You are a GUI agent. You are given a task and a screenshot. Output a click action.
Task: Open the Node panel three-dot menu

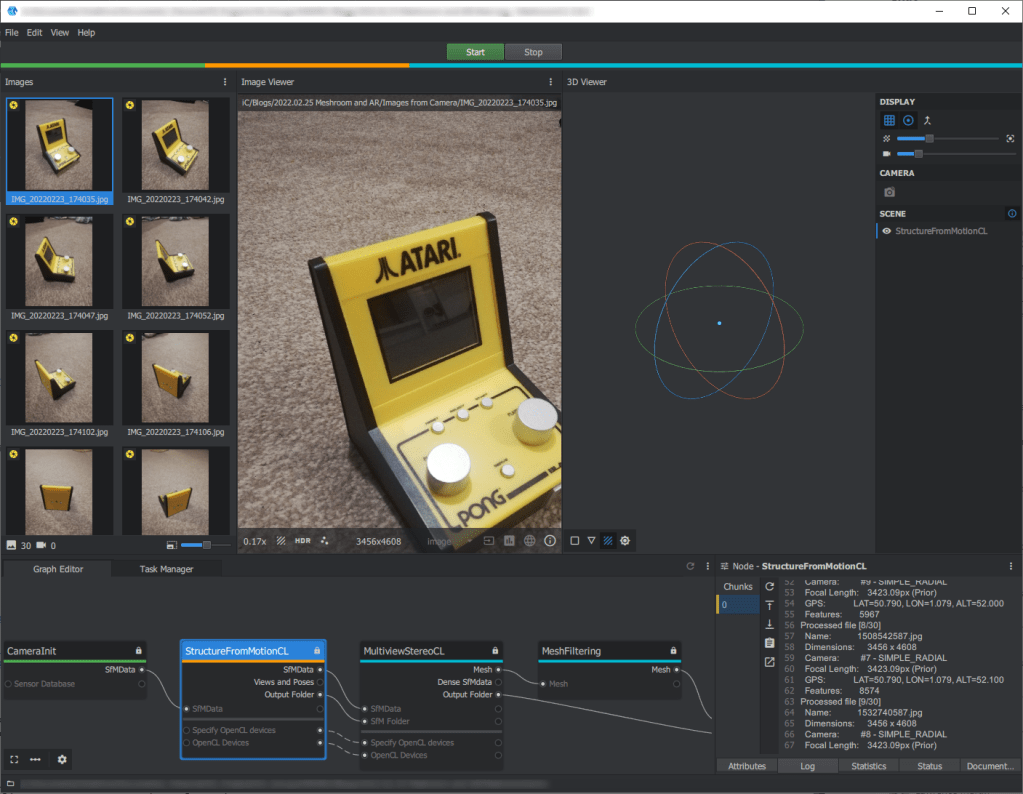pyautogui.click(x=1010, y=566)
